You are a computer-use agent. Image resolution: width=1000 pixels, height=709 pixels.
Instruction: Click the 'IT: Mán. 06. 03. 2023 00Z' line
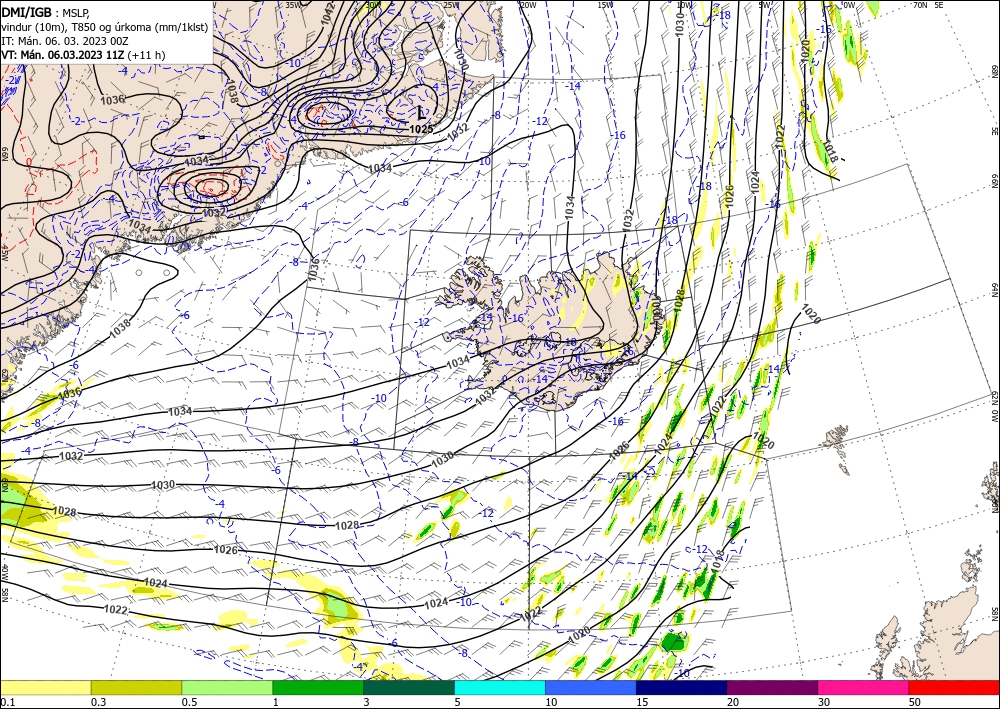(64, 41)
